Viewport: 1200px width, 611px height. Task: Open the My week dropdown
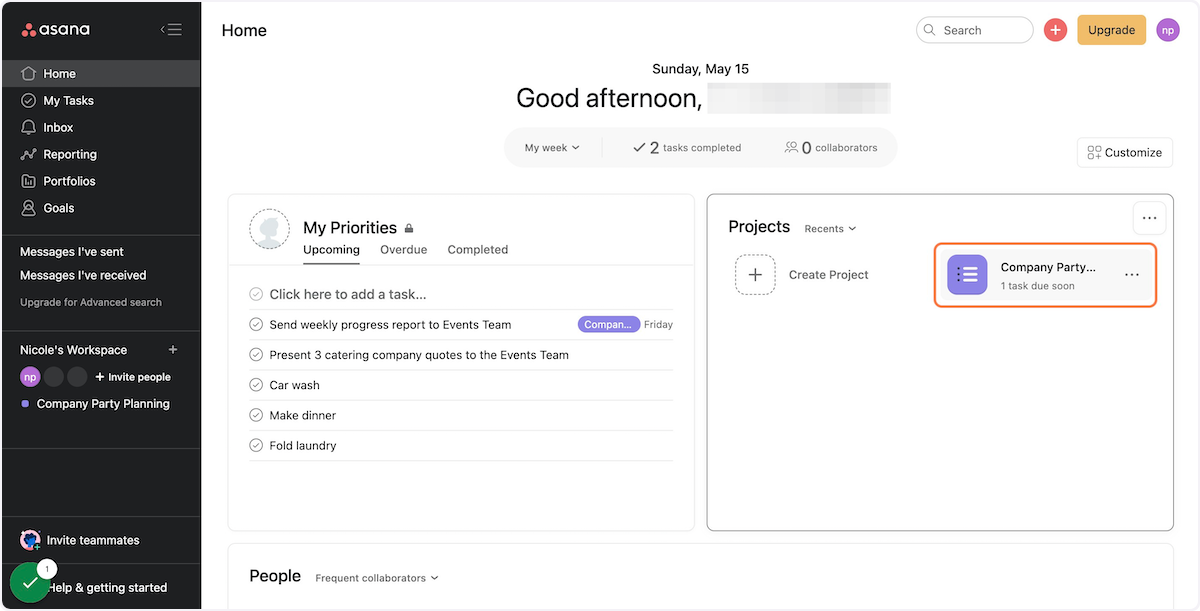coord(552,148)
